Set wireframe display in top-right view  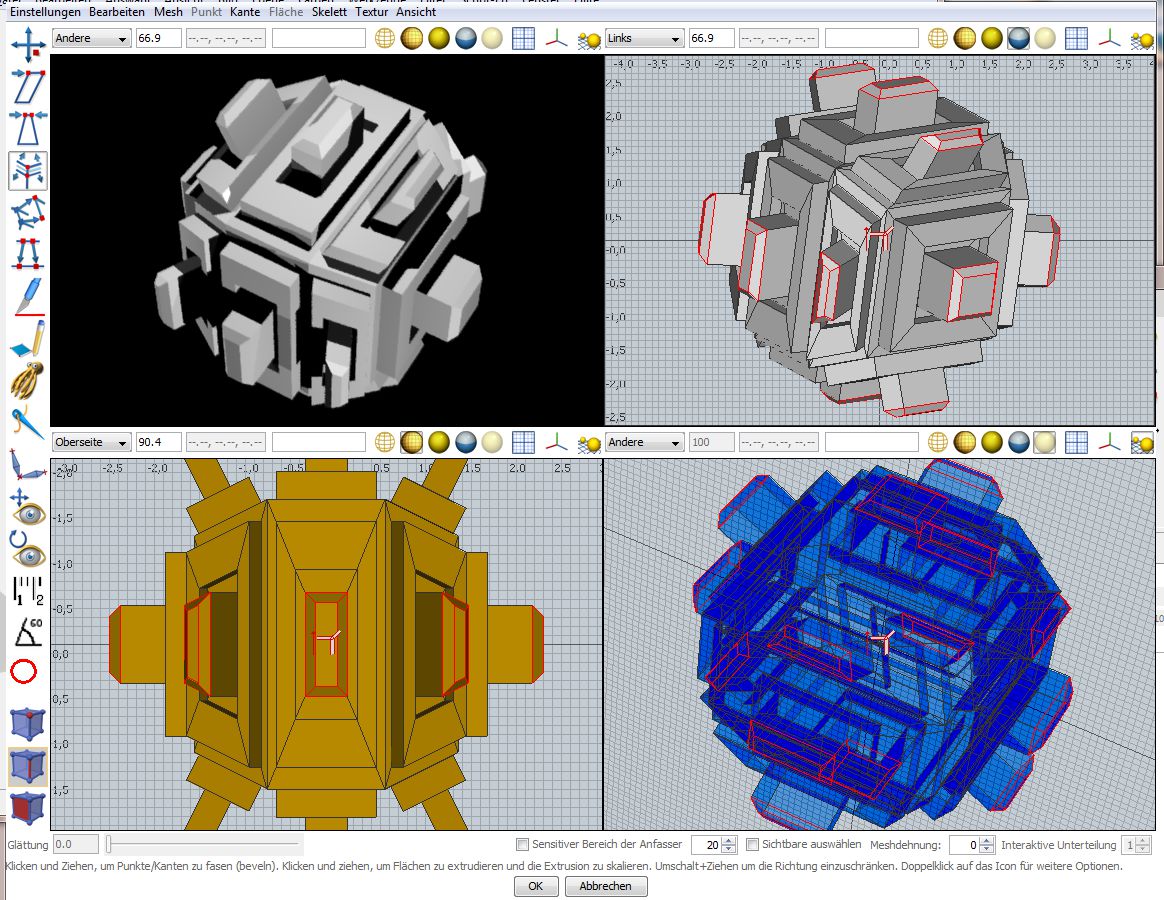click(938, 38)
